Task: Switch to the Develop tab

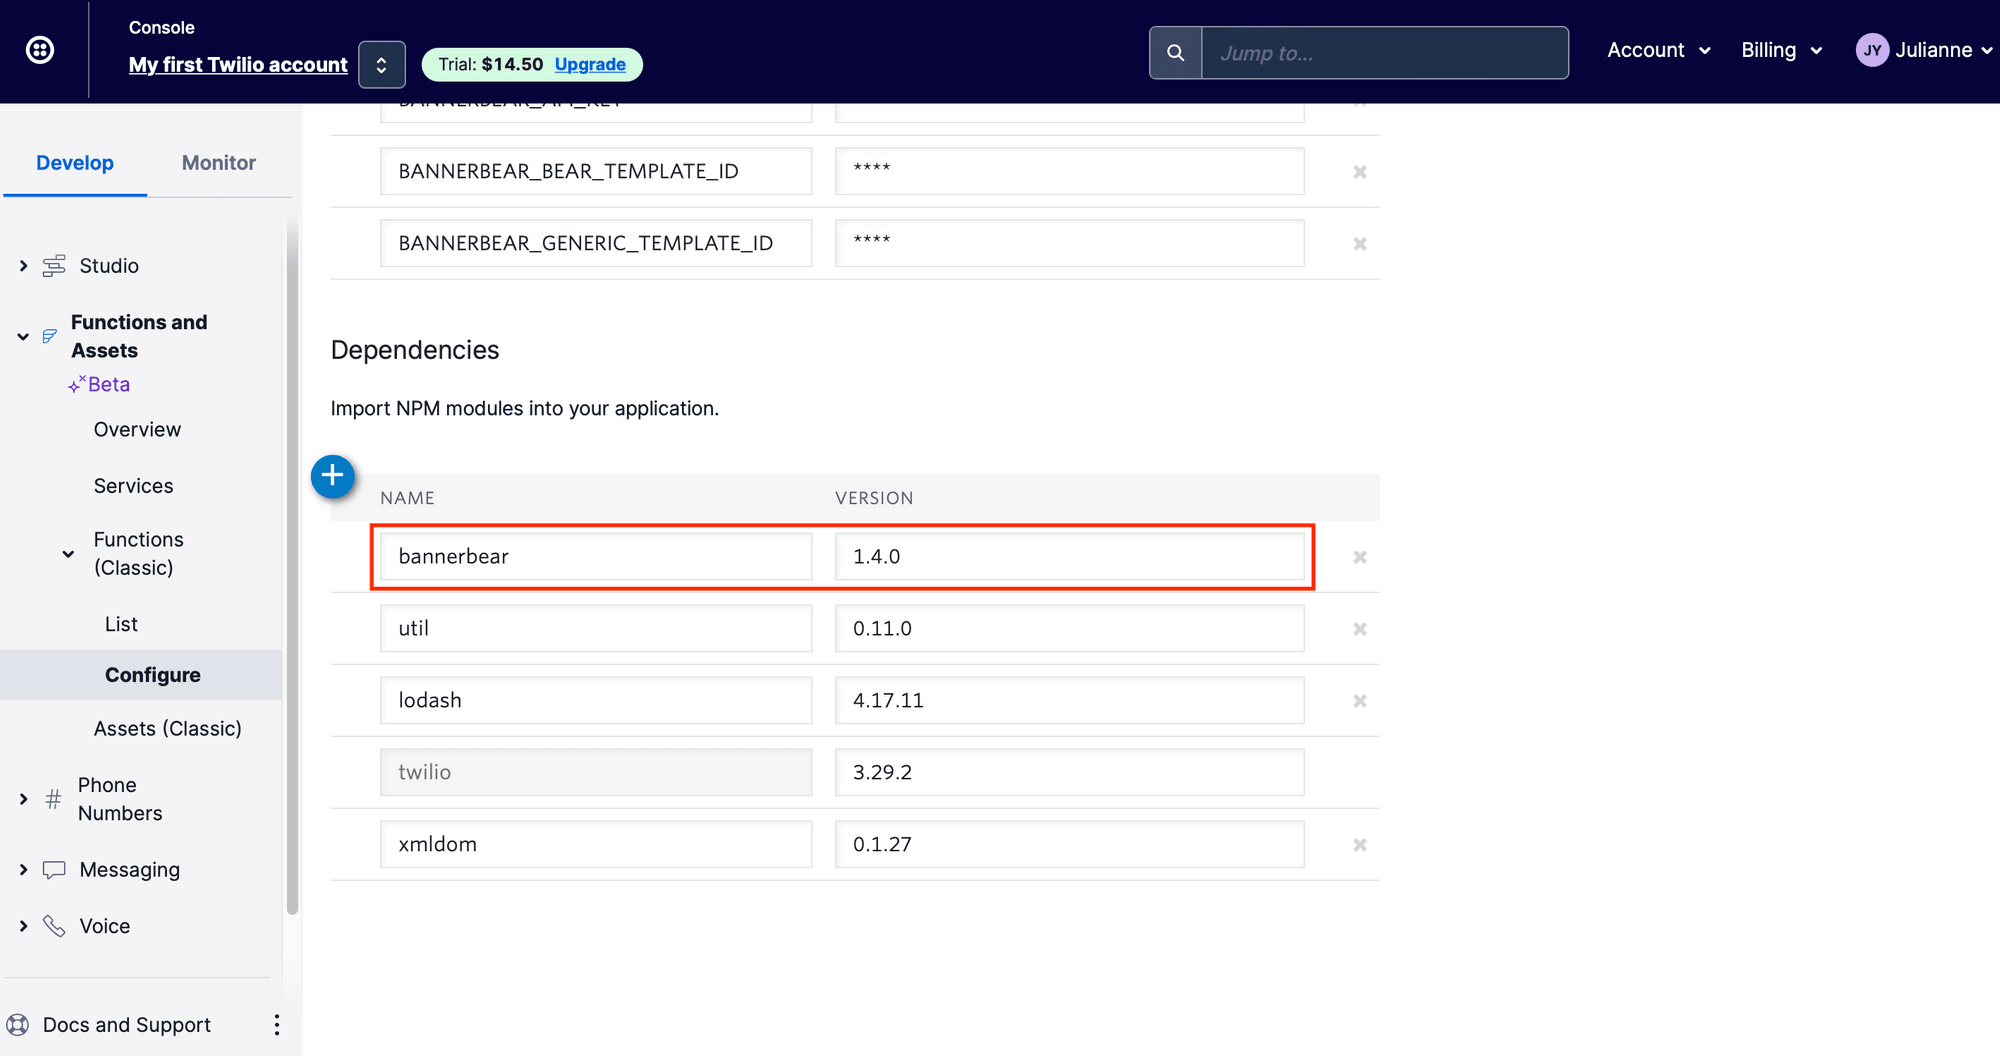Action: click(x=75, y=162)
